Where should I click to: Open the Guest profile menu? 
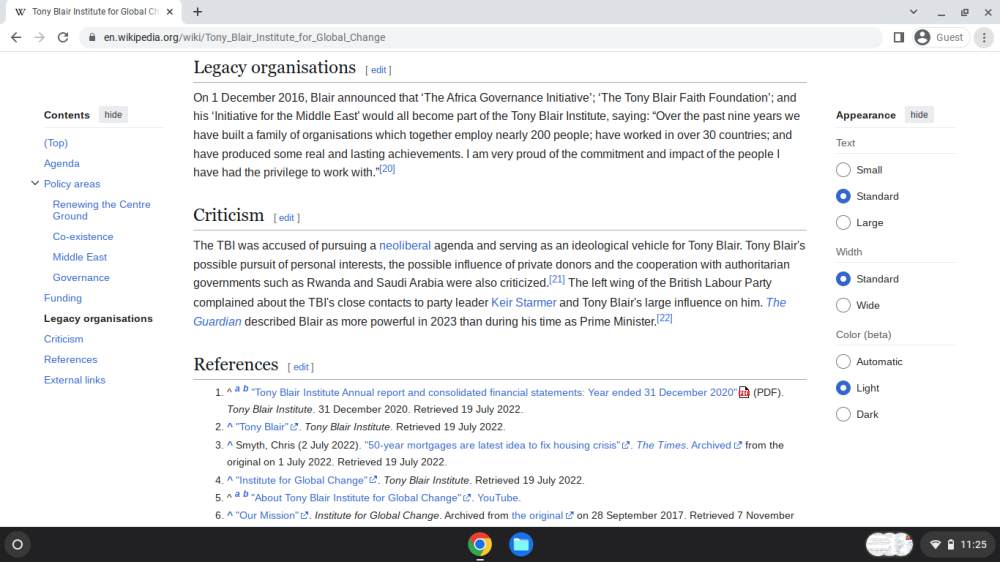click(x=939, y=38)
